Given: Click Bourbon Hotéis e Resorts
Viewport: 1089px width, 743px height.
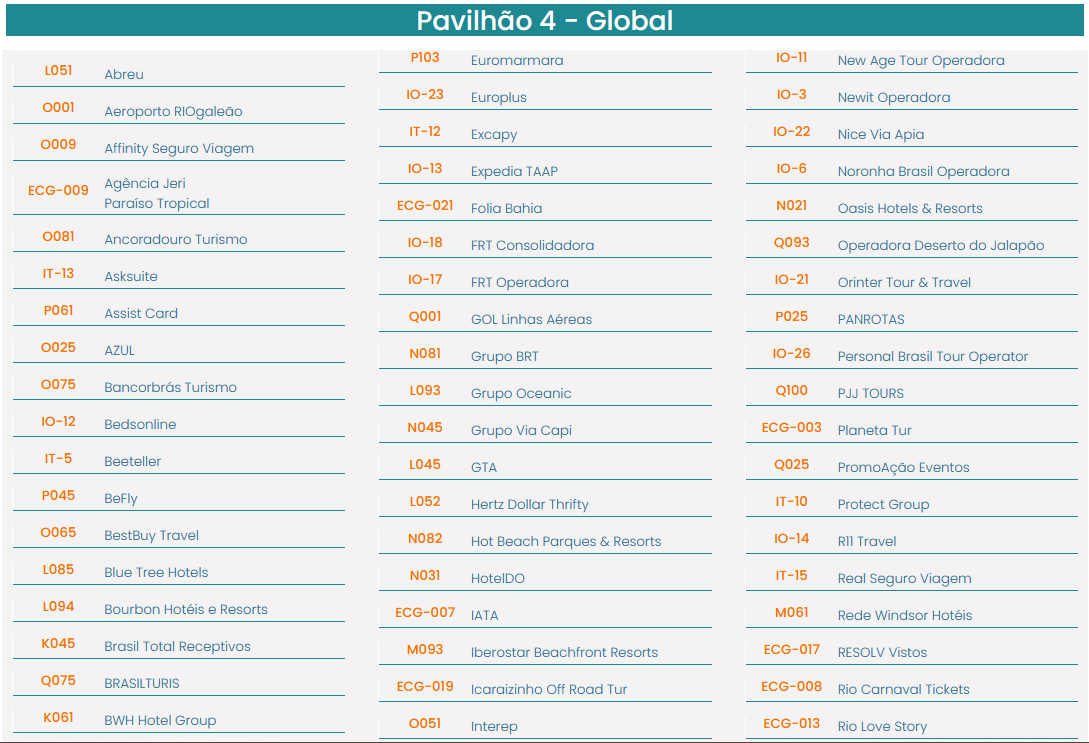Looking at the screenshot, I should tap(185, 609).
